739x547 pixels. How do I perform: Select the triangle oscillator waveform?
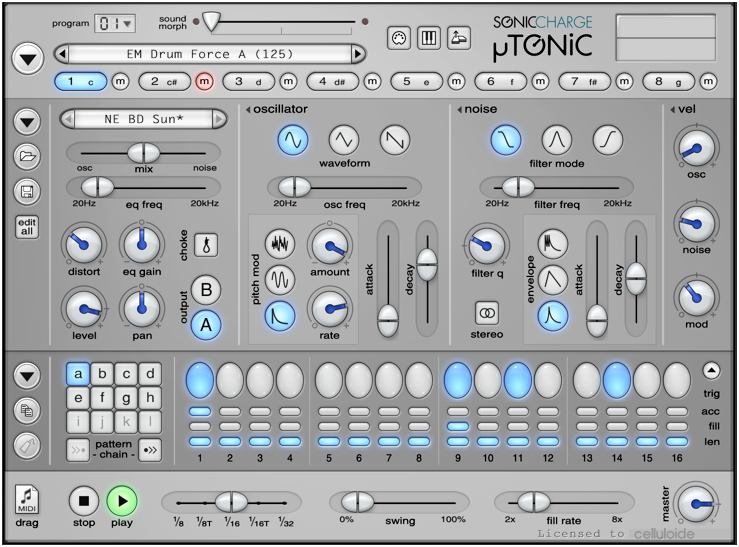click(x=344, y=140)
